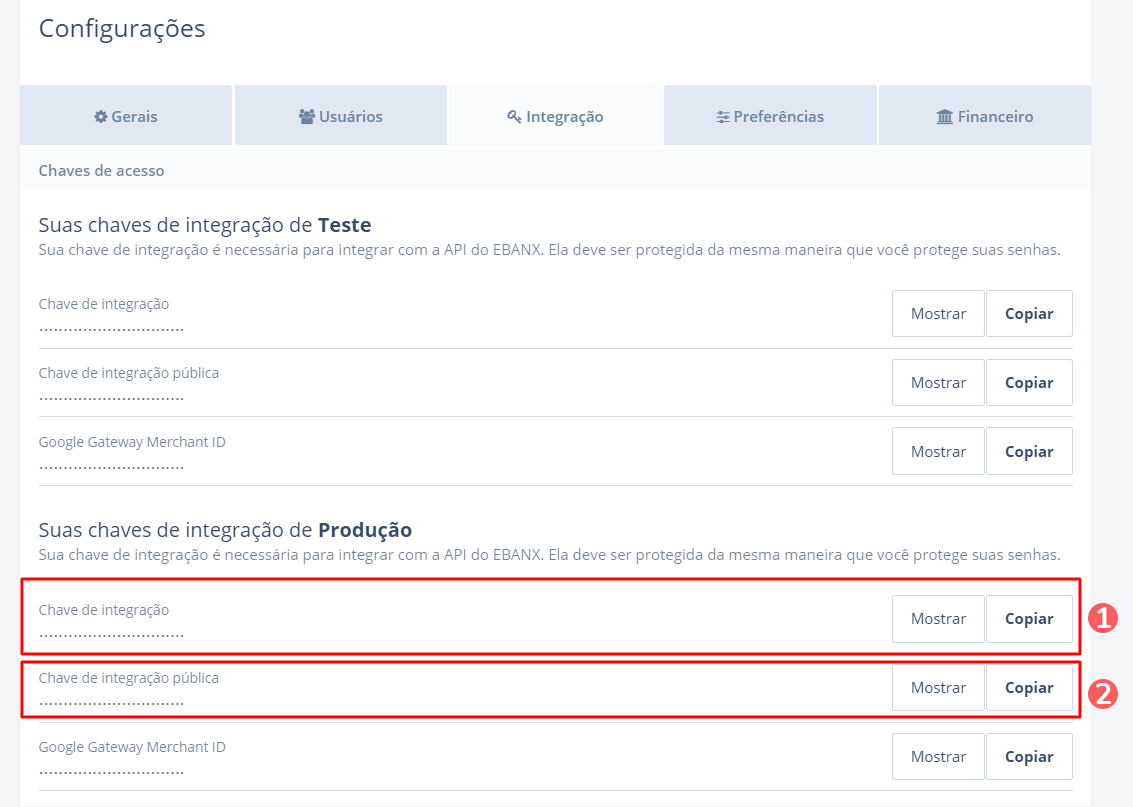
Task: Show the Teste Chave de integração
Action: (938, 314)
